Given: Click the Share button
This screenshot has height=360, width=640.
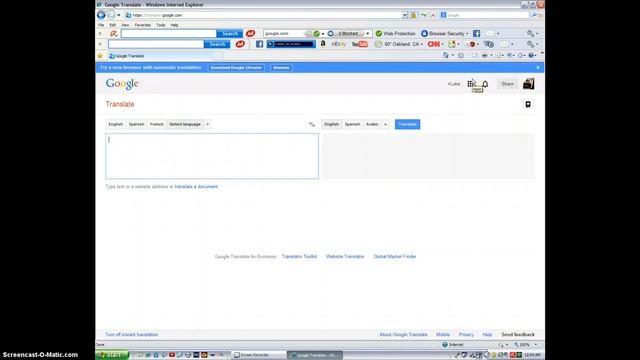Looking at the screenshot, I should pyautogui.click(x=507, y=84).
